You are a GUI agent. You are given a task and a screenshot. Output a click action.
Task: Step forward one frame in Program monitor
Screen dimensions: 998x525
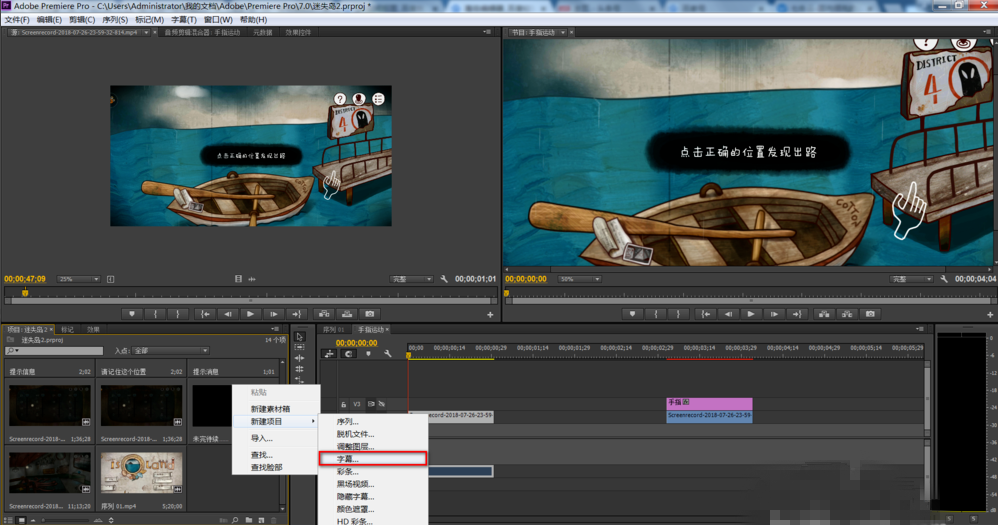774,314
